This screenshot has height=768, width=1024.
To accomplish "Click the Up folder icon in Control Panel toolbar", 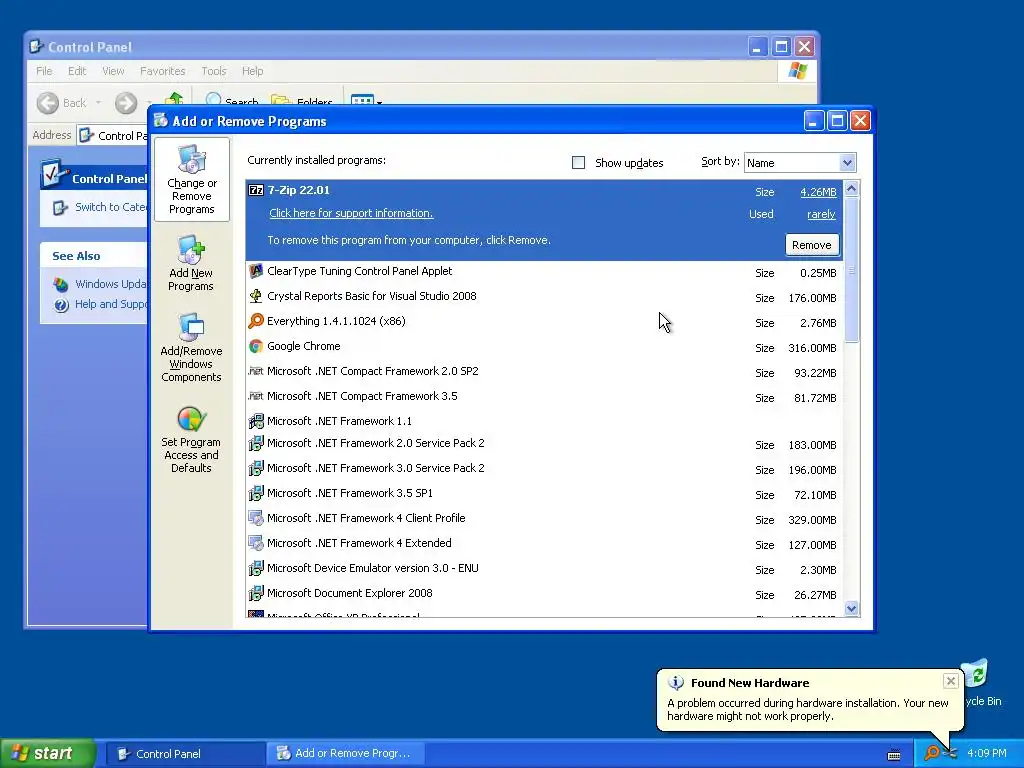I will 174,99.
